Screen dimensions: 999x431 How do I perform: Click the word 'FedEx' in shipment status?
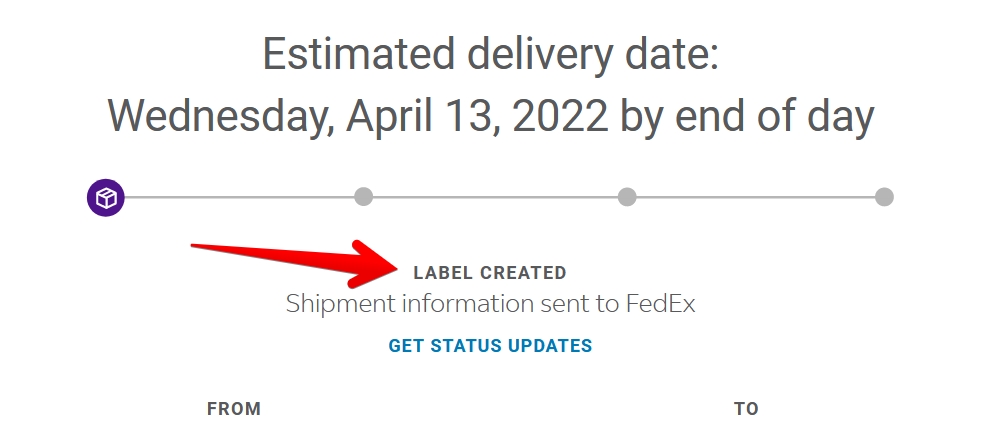660,304
